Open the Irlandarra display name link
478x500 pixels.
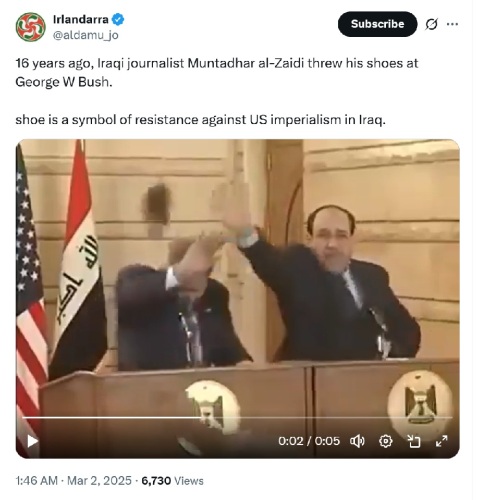[81, 19]
